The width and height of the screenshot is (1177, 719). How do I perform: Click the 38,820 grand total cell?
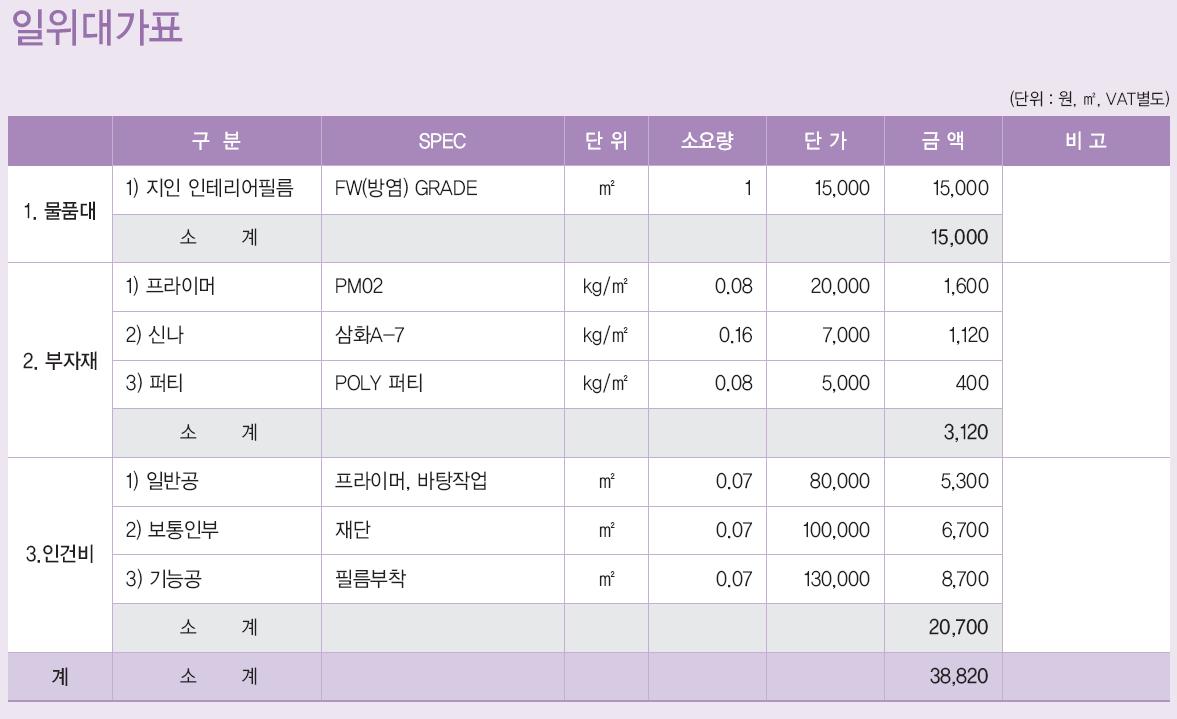click(x=944, y=676)
